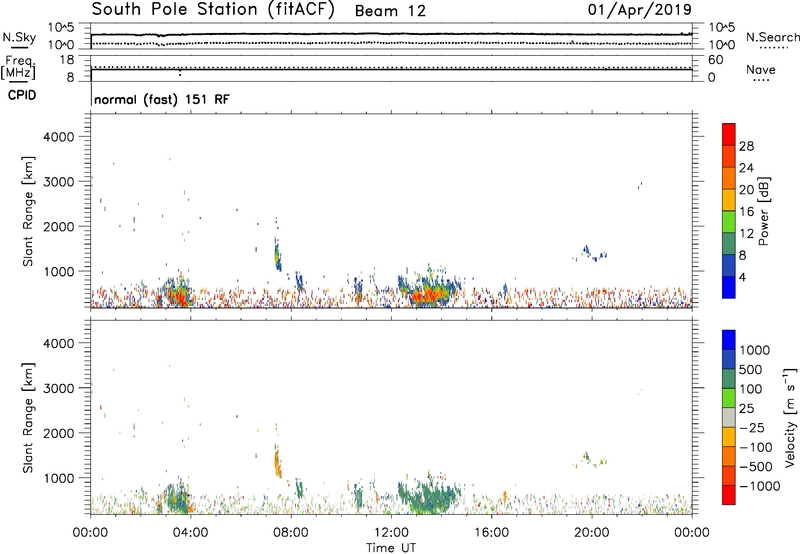Click the gray -25 to 25 velocity segment
Image resolution: width=800 pixels, height=554 pixels.
[x=729, y=418]
